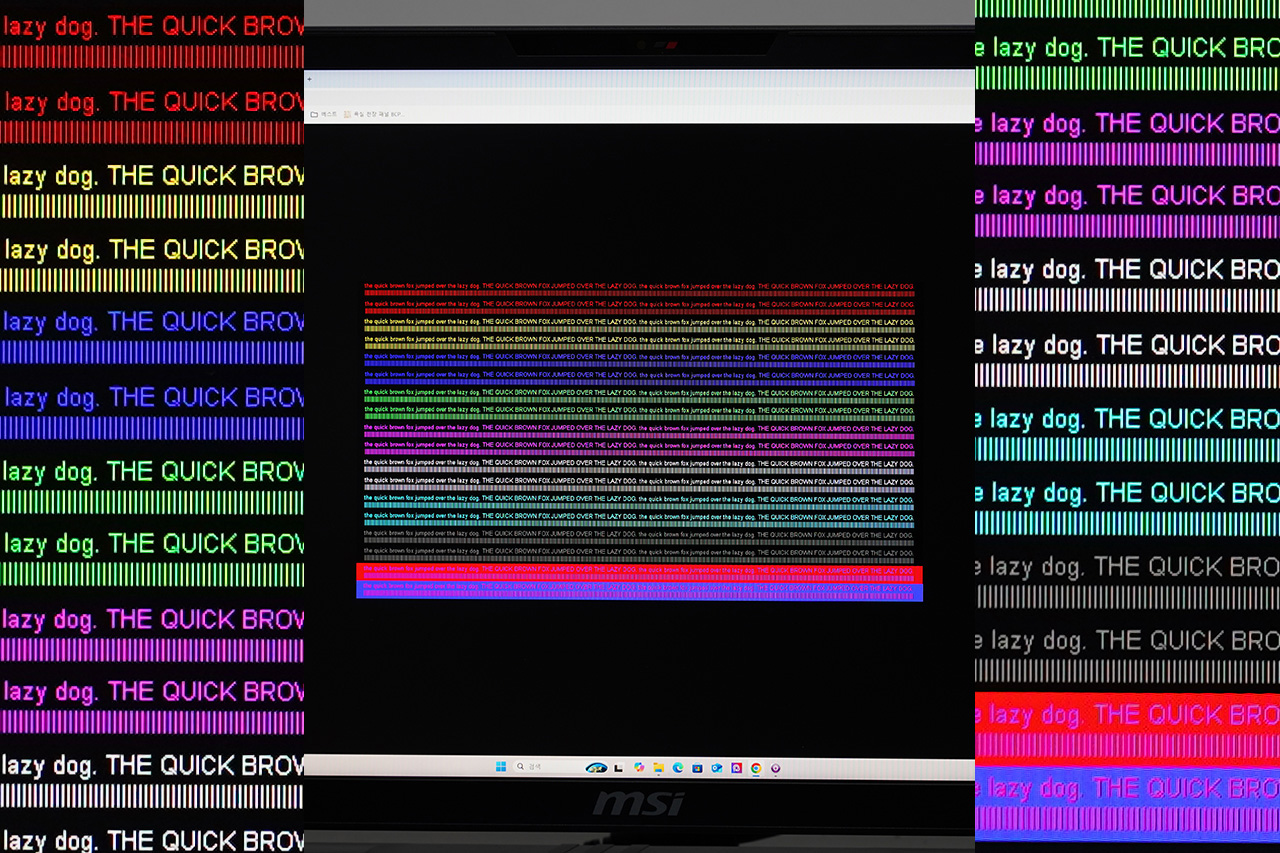Open File Explorer from the taskbar
Screen dimensions: 1280x853
click(x=658, y=767)
